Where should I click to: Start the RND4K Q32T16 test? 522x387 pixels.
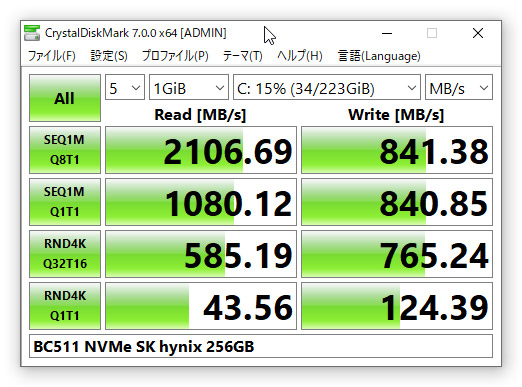point(65,254)
